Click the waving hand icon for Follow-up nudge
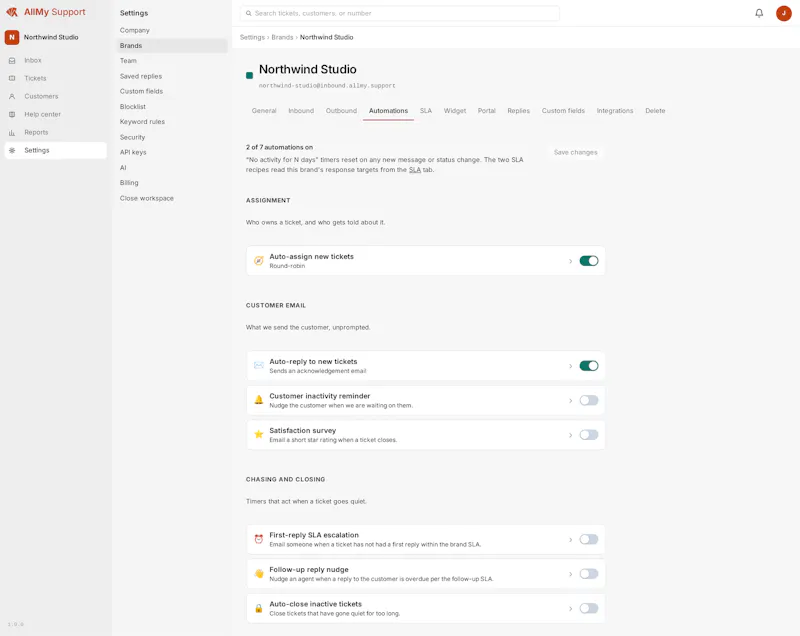 [259, 574]
